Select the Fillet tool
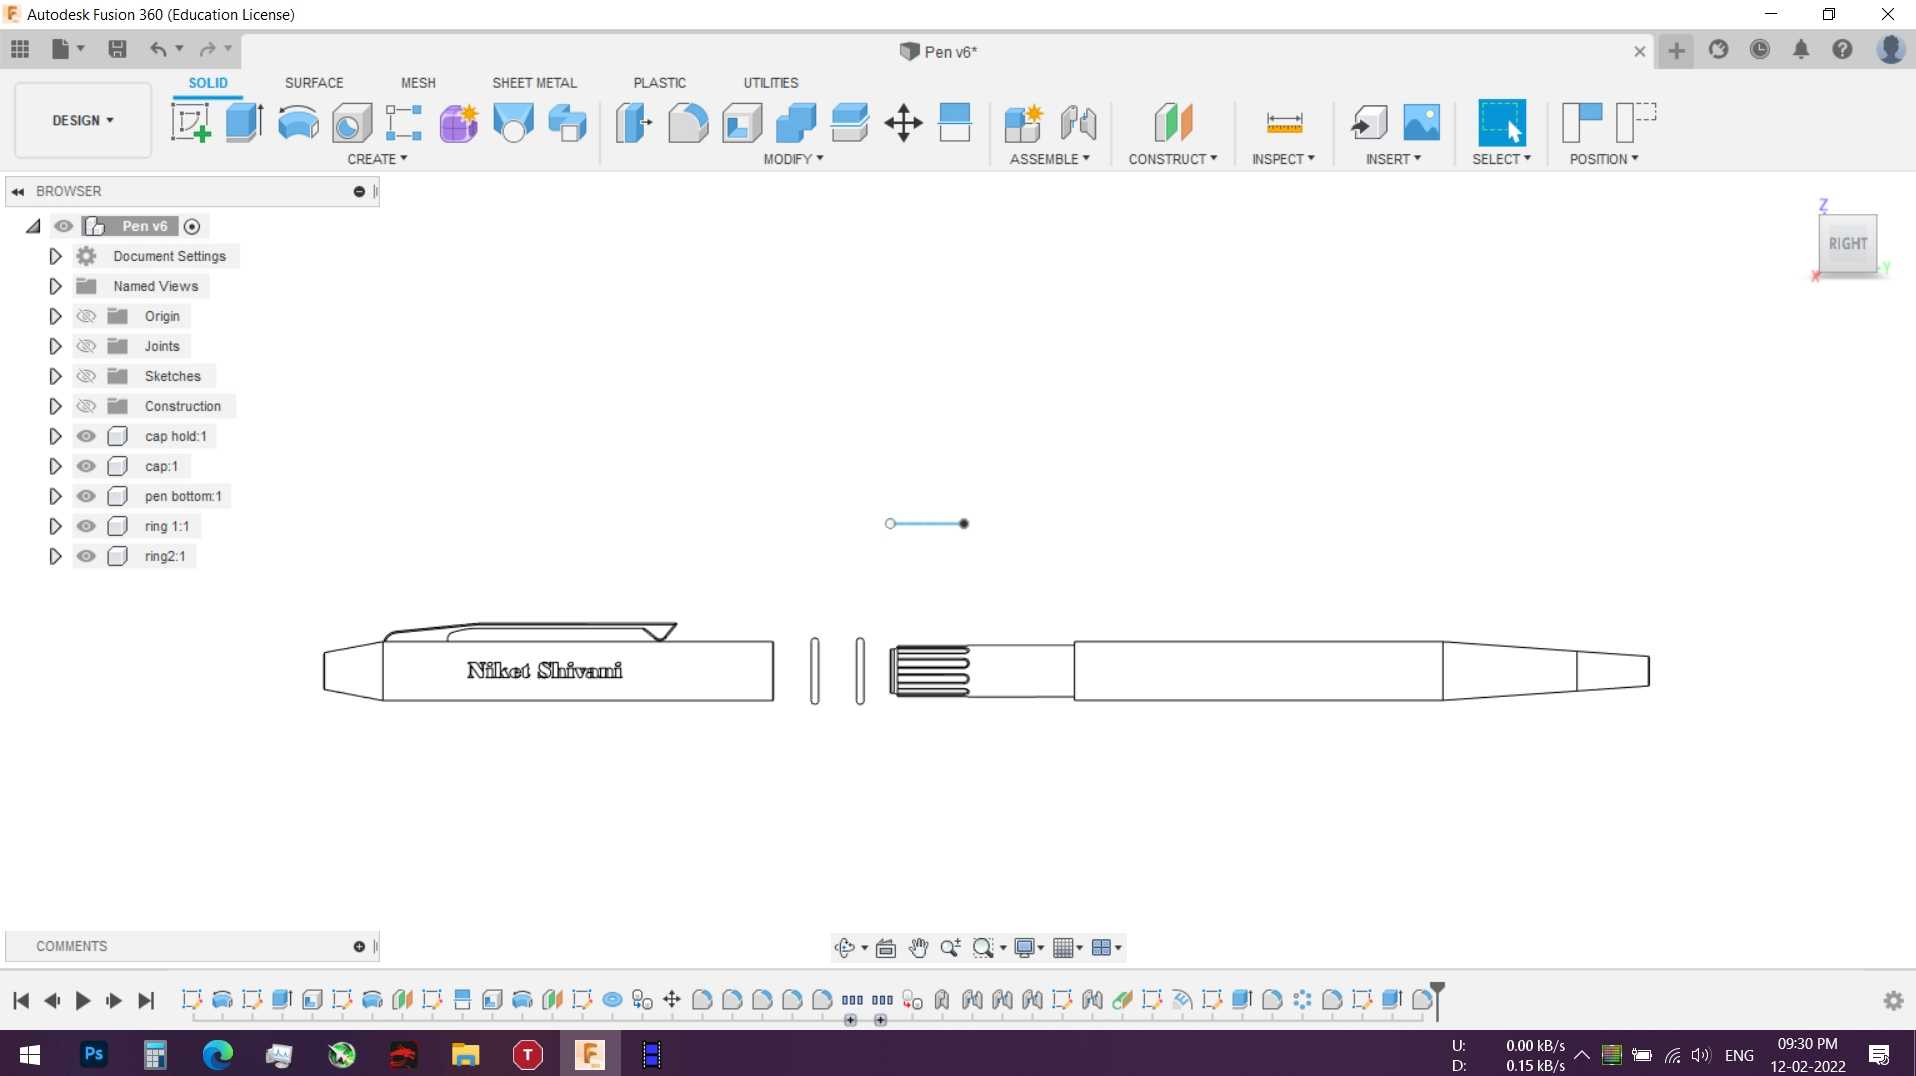This screenshot has width=1916, height=1076. click(688, 123)
